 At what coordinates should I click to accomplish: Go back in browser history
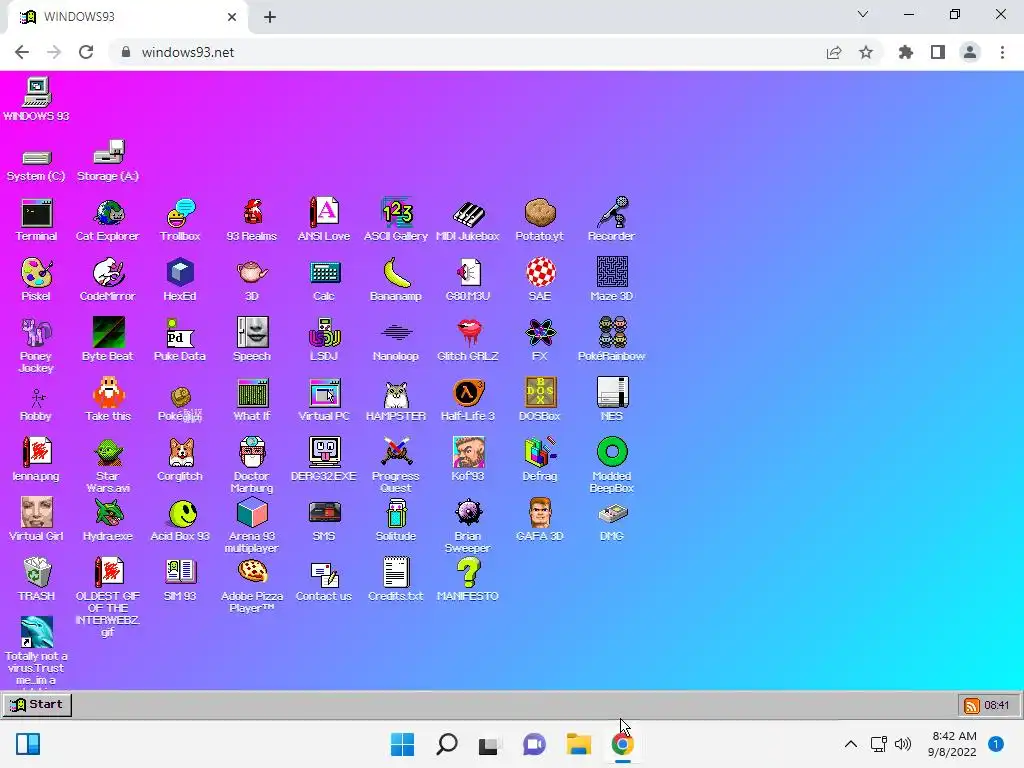22,52
